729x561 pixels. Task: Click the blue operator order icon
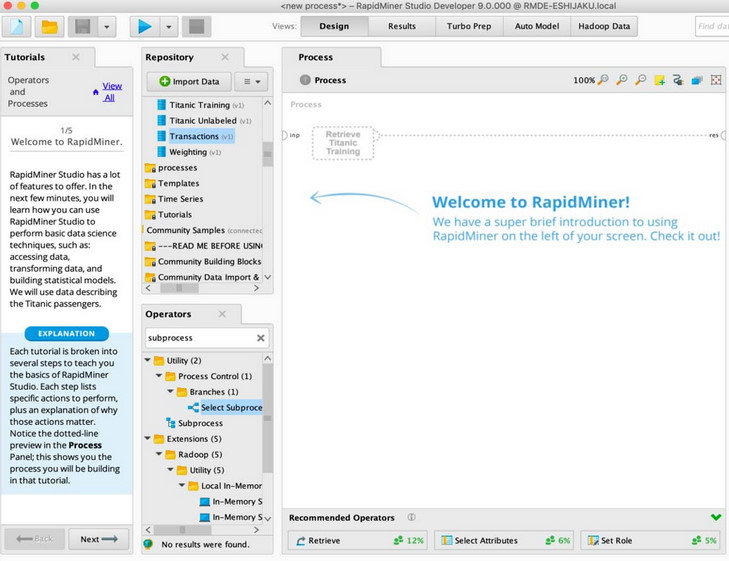tap(696, 80)
